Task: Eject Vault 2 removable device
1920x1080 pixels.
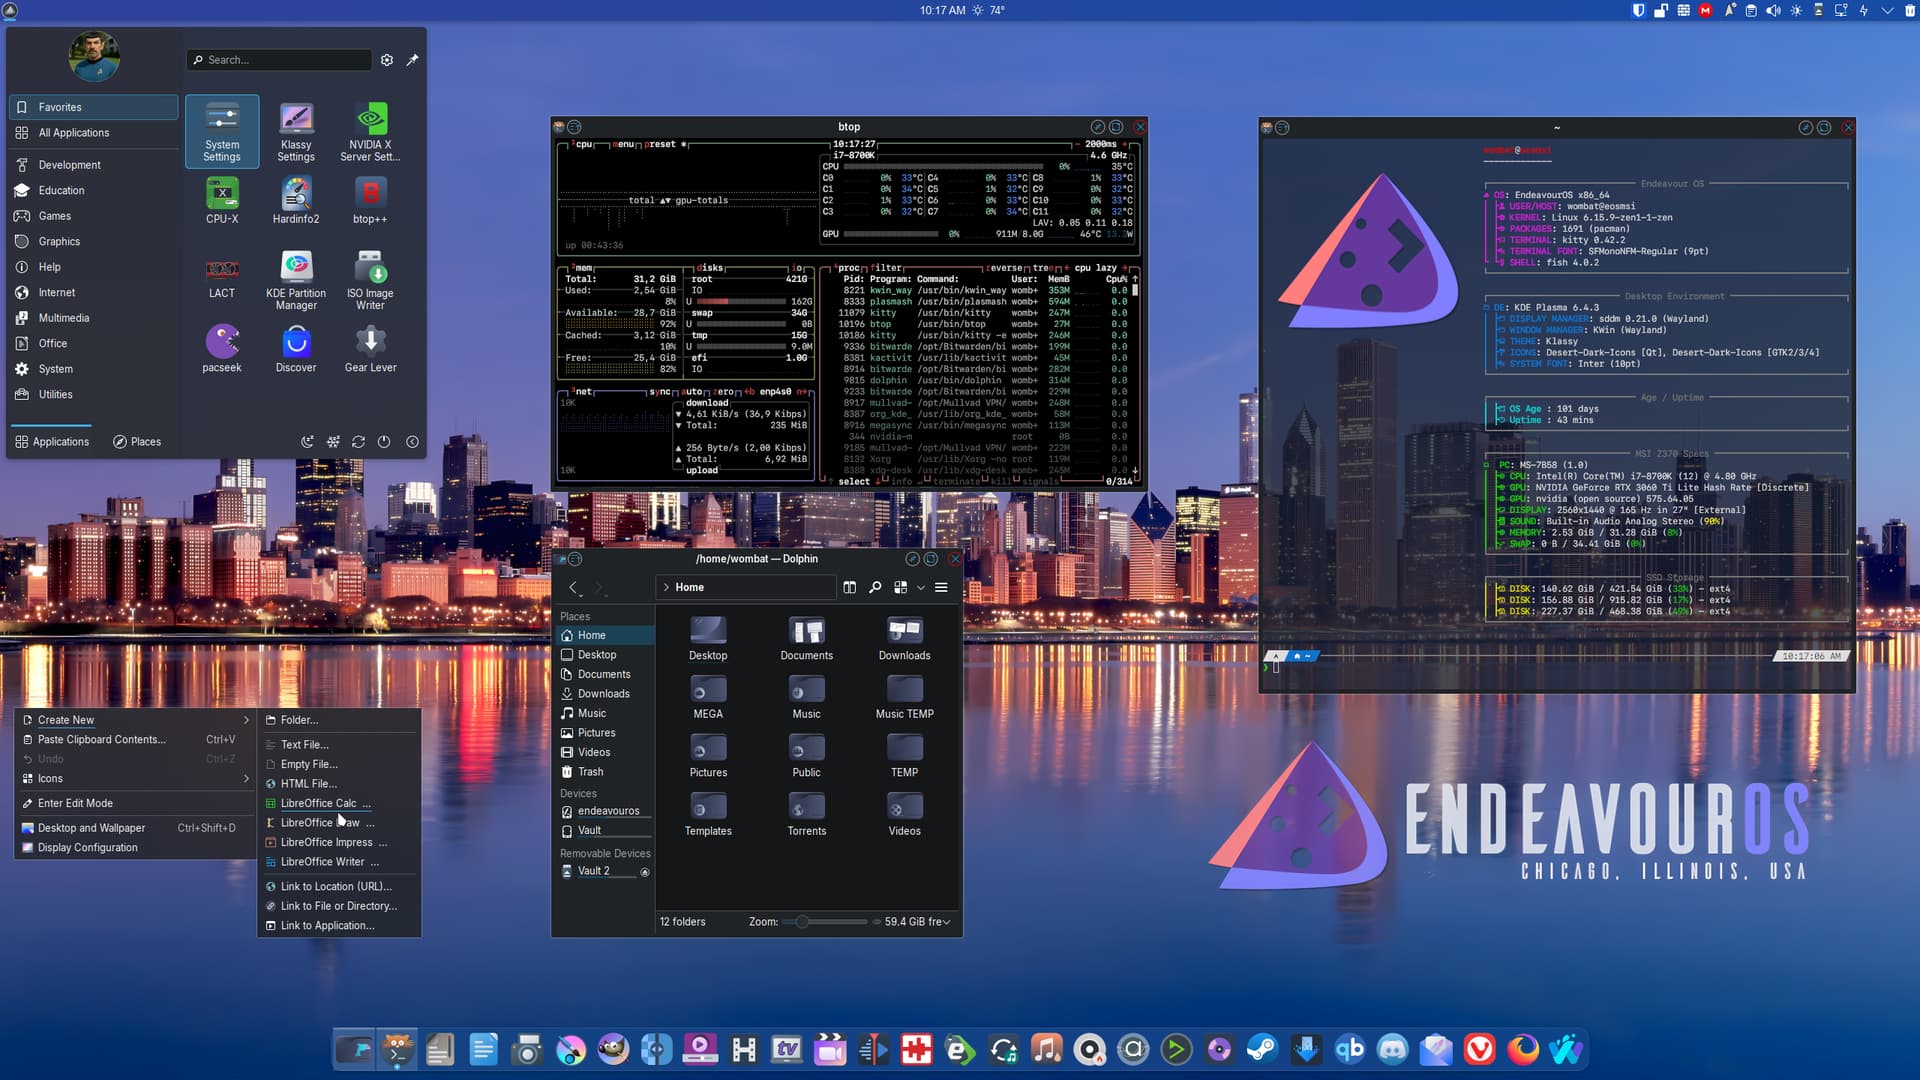Action: [x=645, y=872]
